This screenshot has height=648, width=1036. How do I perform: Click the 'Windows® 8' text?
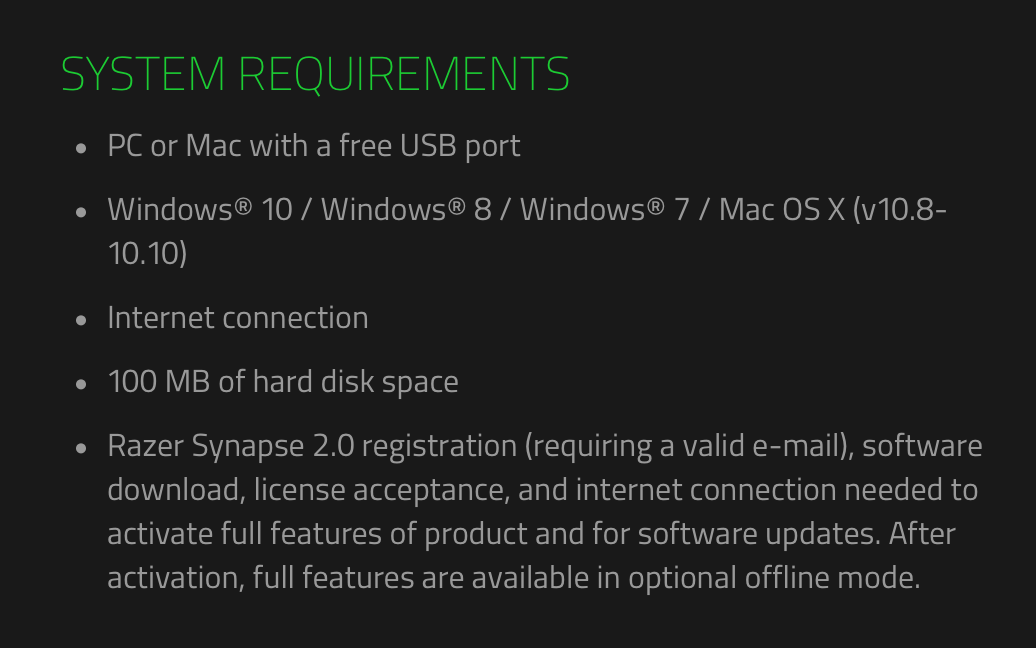click(406, 210)
